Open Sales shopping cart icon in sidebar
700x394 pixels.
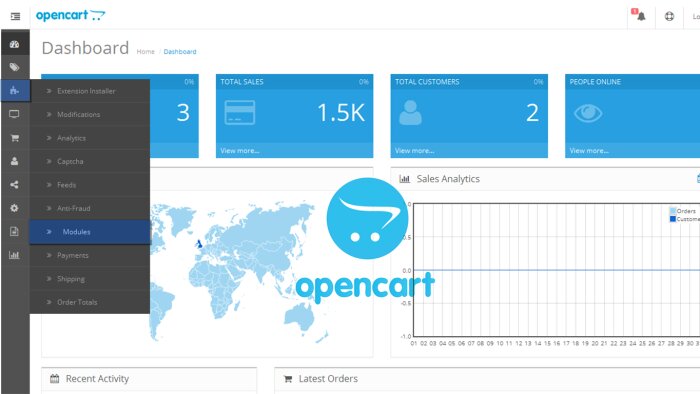(14, 138)
